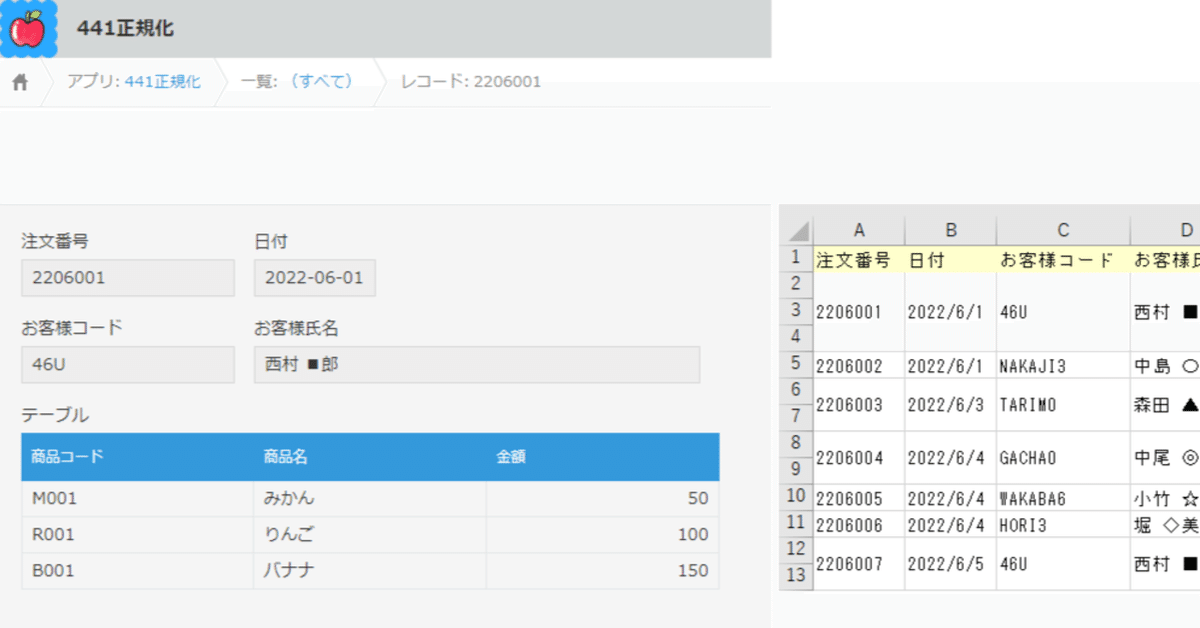Open the app link アプリ: 441正規化
This screenshot has height=628, width=1200.
[x=136, y=83]
